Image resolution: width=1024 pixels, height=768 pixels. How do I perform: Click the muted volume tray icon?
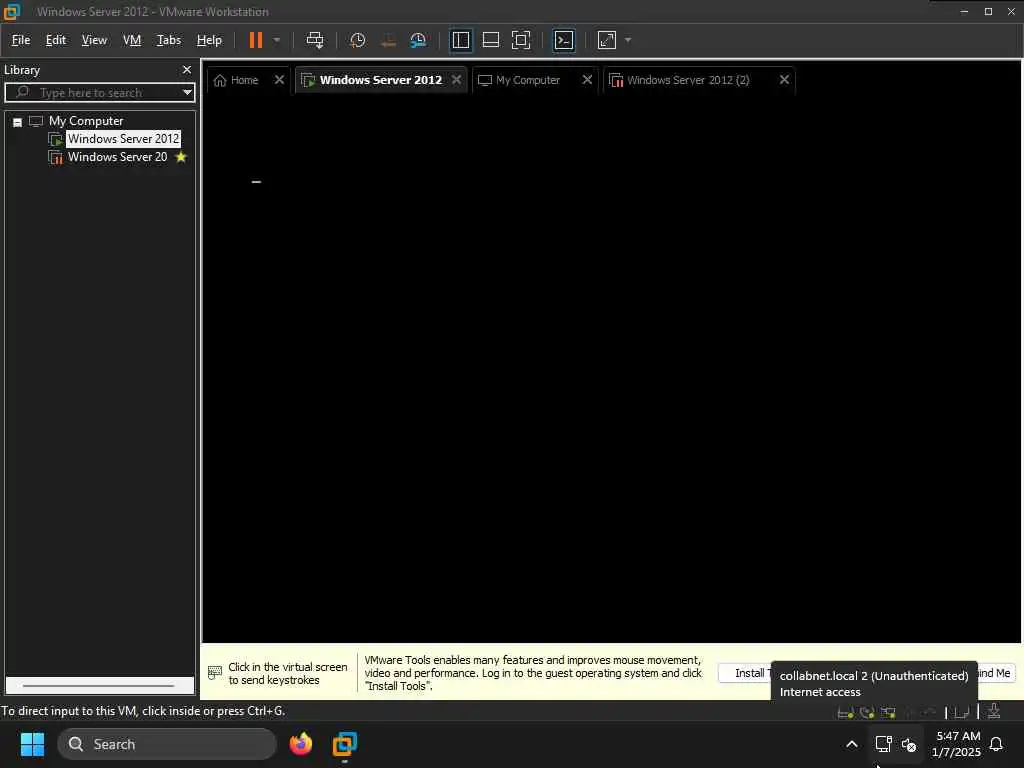click(908, 744)
